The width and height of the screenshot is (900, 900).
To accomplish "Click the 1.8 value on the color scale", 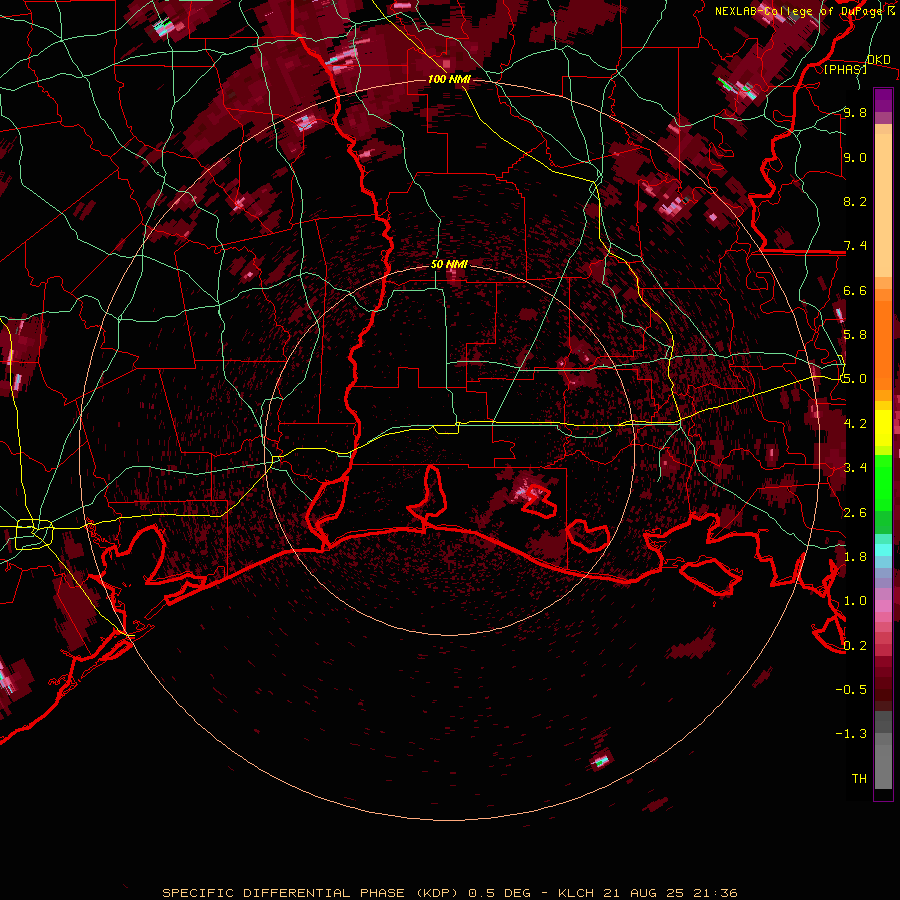I will click(855, 556).
